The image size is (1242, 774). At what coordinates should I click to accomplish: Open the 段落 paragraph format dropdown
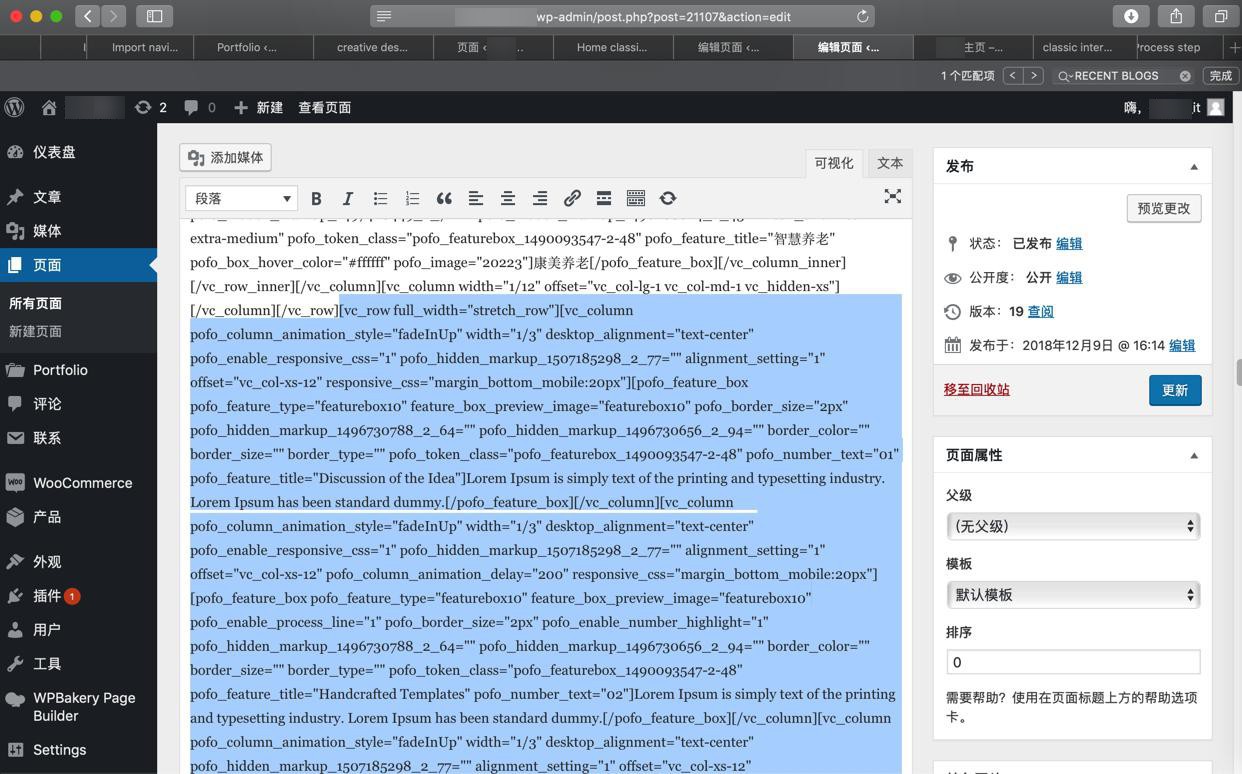241,198
